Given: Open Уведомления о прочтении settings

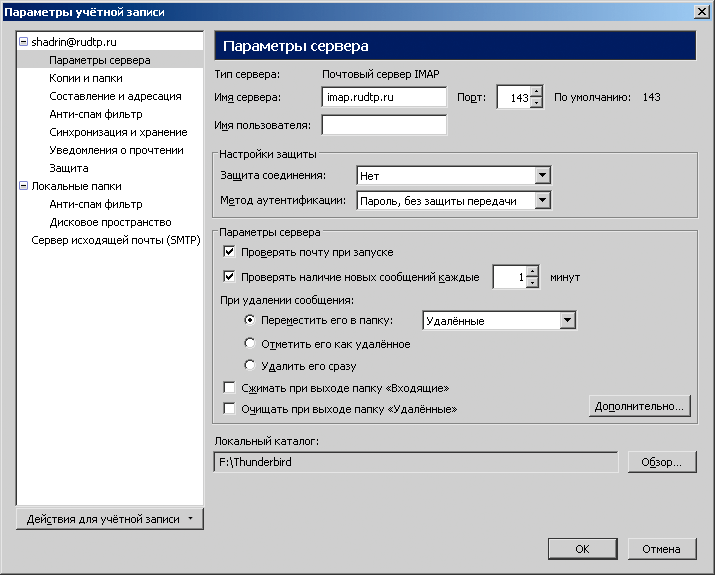Looking at the screenshot, I should (116, 150).
